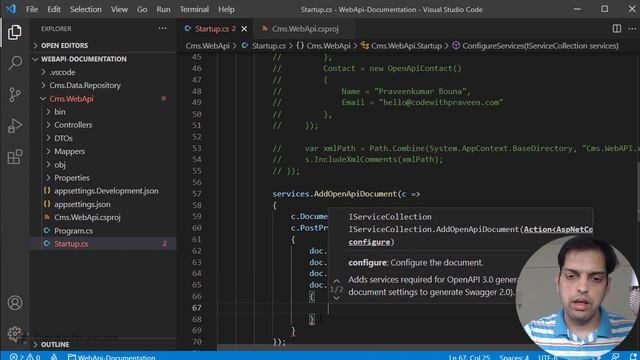Image resolution: width=640 pixels, height=360 pixels.
Task: Click errors and warnings status bar indicator
Action: tap(25, 357)
